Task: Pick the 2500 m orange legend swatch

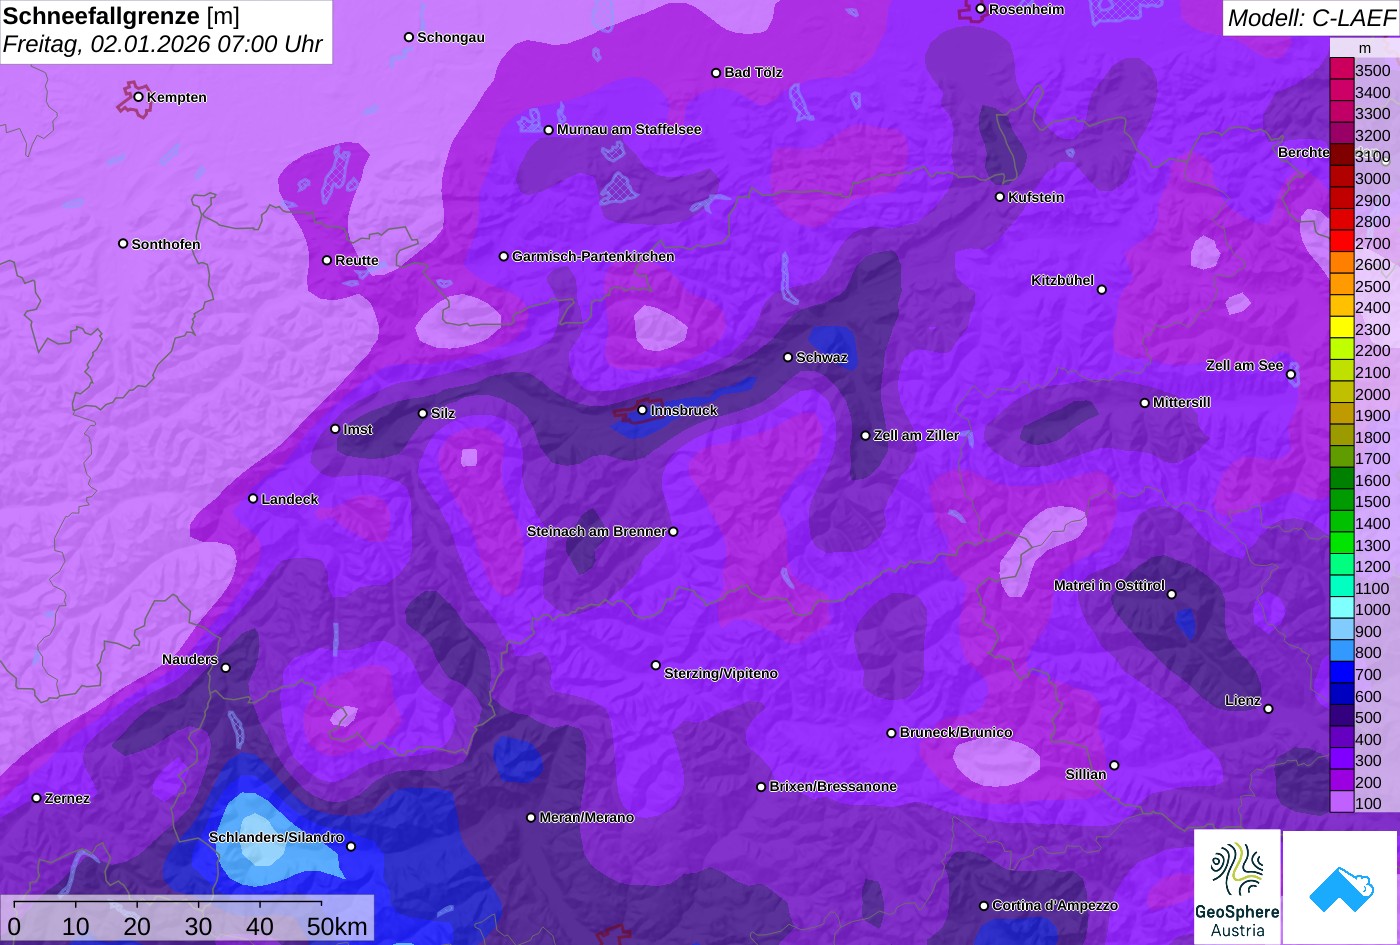Action: click(1341, 286)
